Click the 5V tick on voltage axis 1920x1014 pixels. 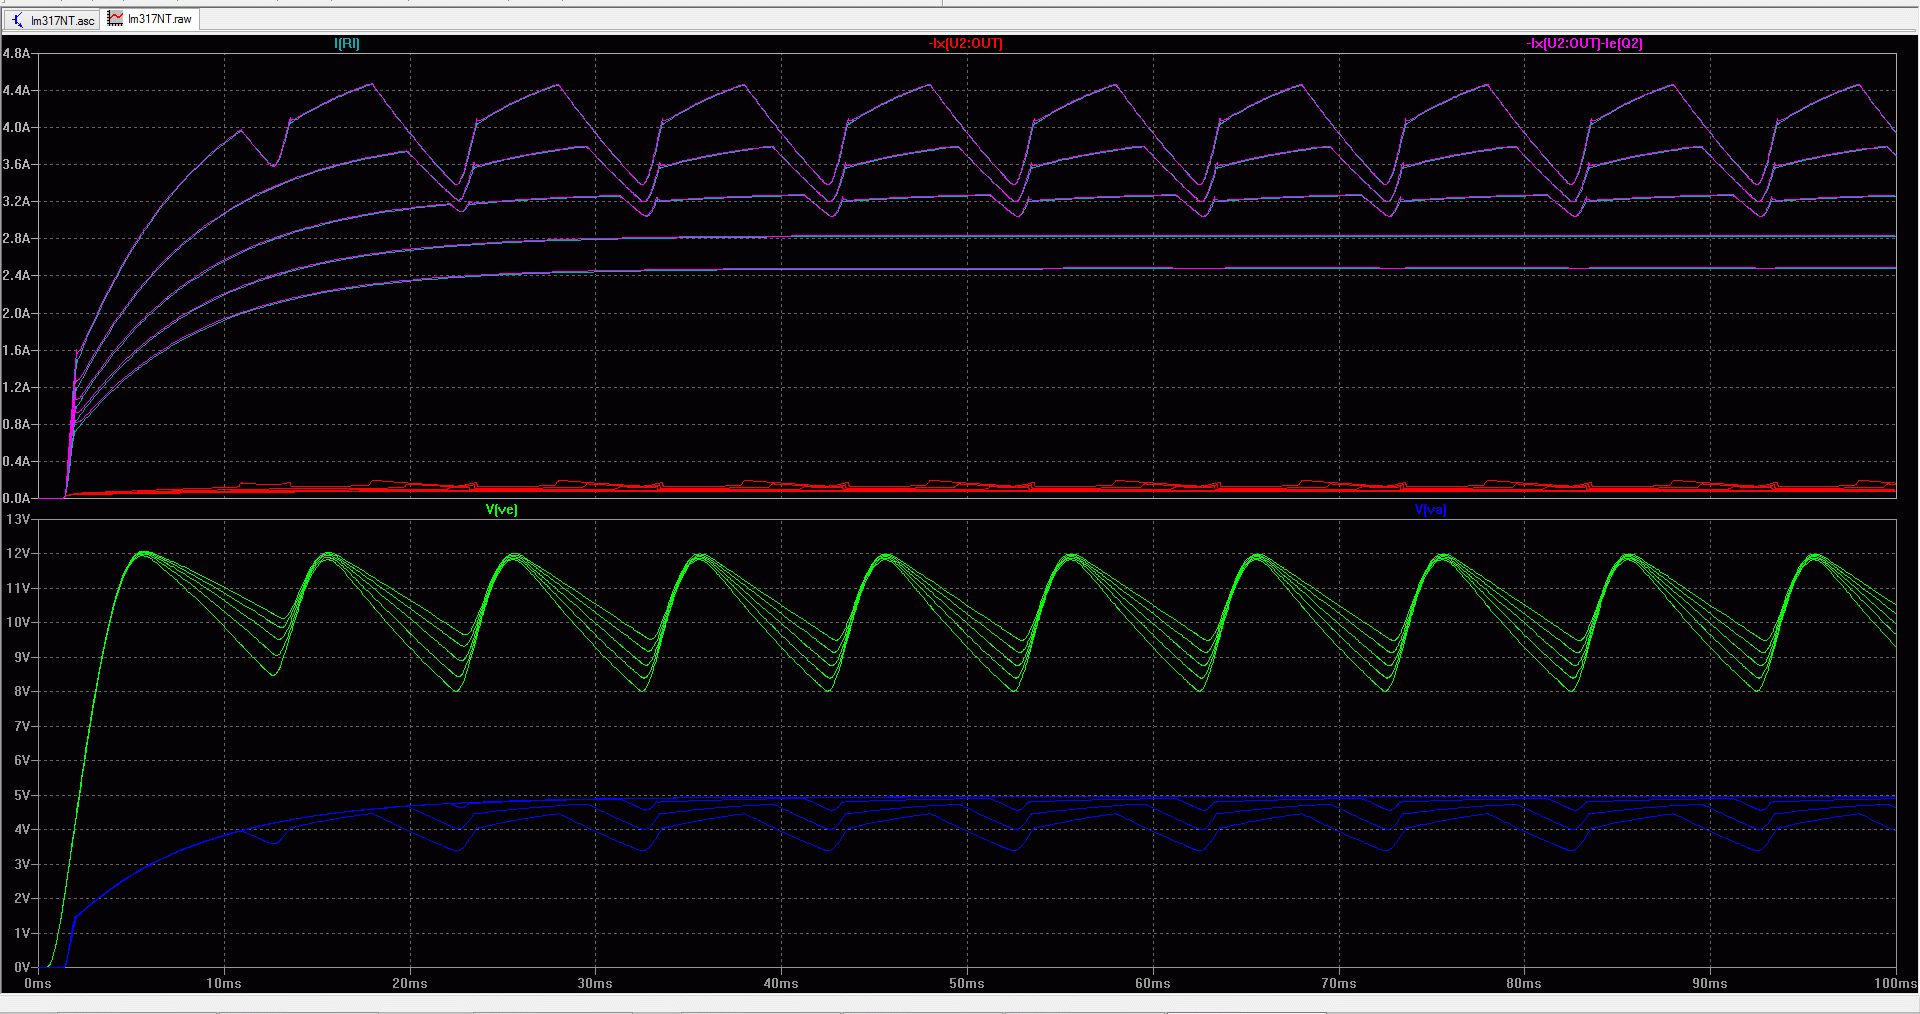(22, 795)
